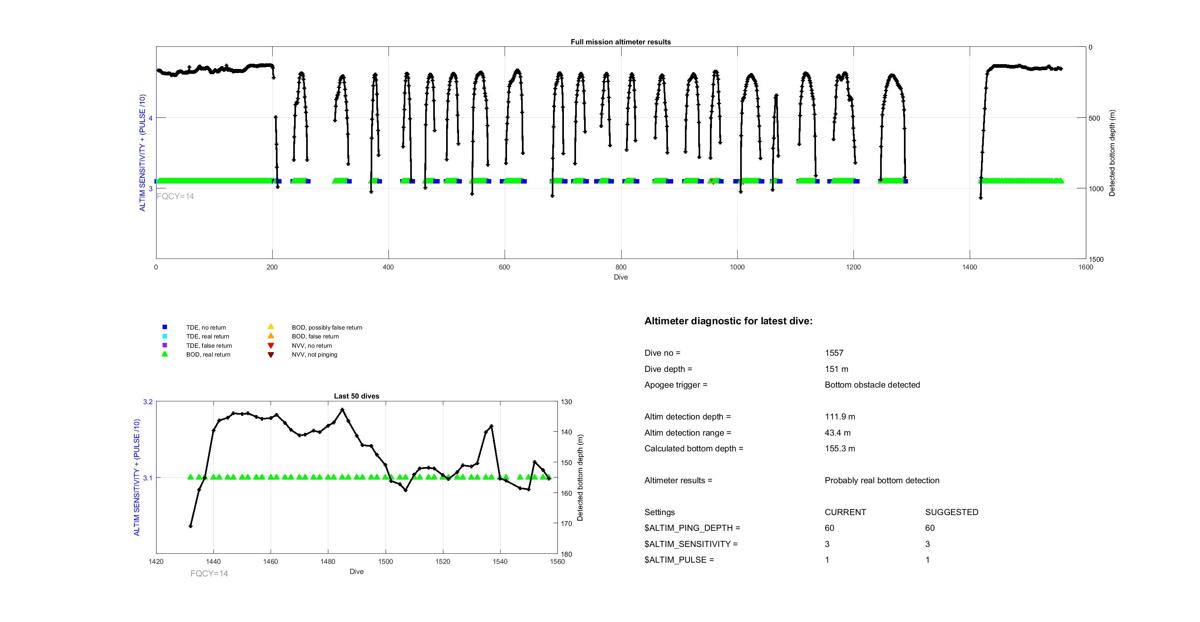Click the current $ALTIM_SENSITIVITY value 3
This screenshot has height=622, width=1200.
[x=828, y=544]
